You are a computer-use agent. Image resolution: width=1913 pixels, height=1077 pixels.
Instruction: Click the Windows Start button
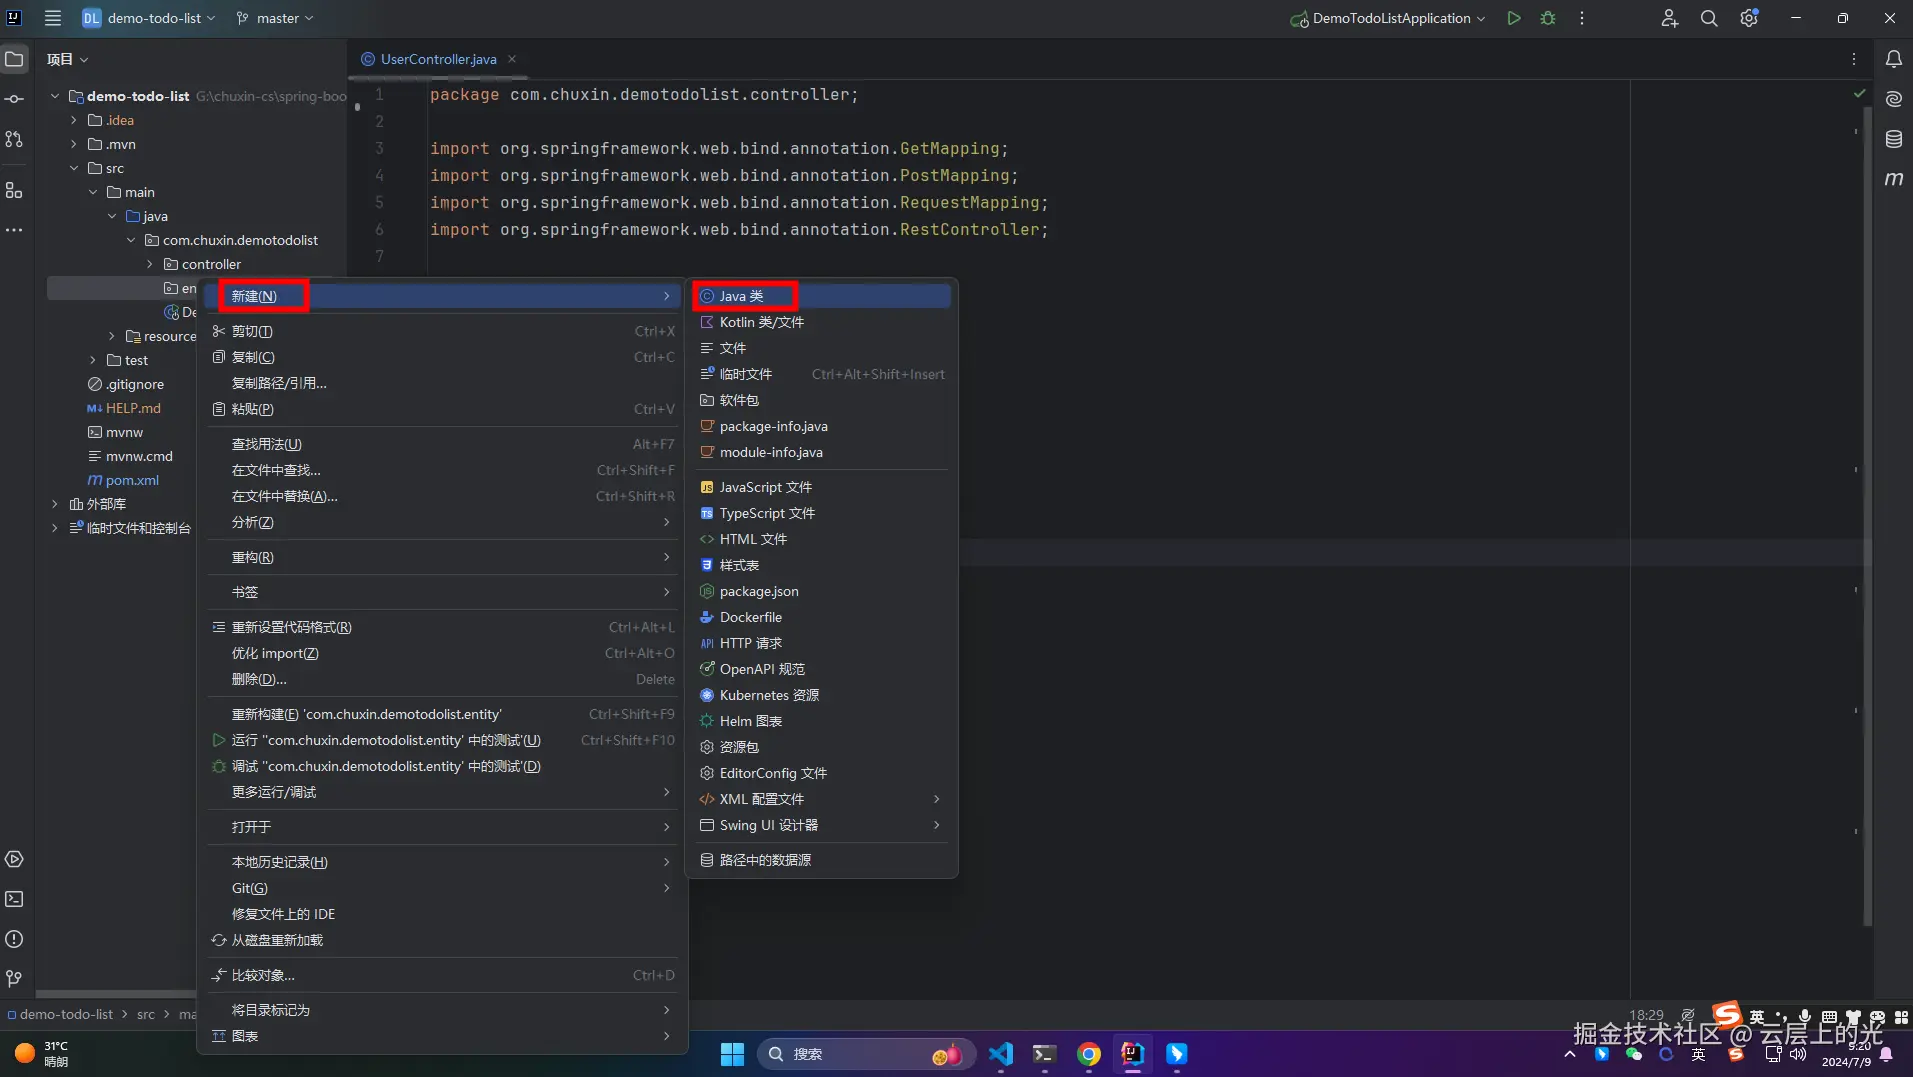point(732,1054)
